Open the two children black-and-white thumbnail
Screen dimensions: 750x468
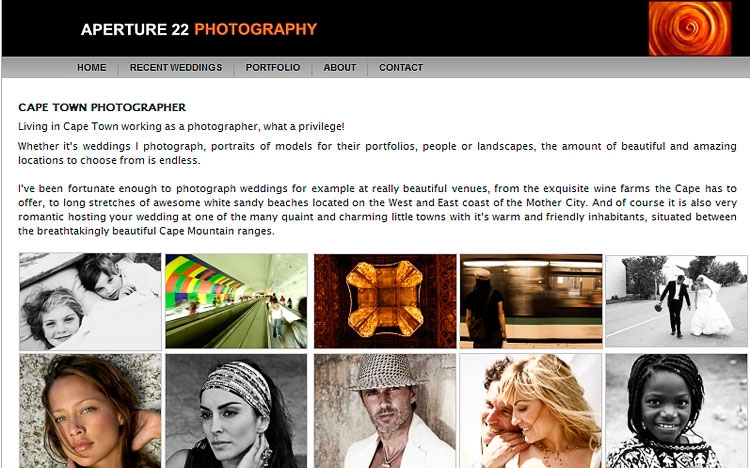[x=90, y=301]
